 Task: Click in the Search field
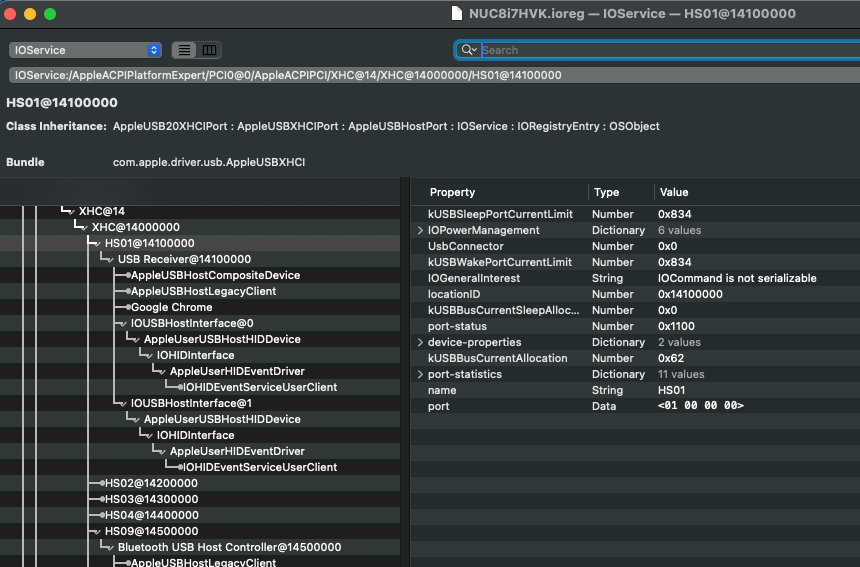pyautogui.click(x=660, y=50)
